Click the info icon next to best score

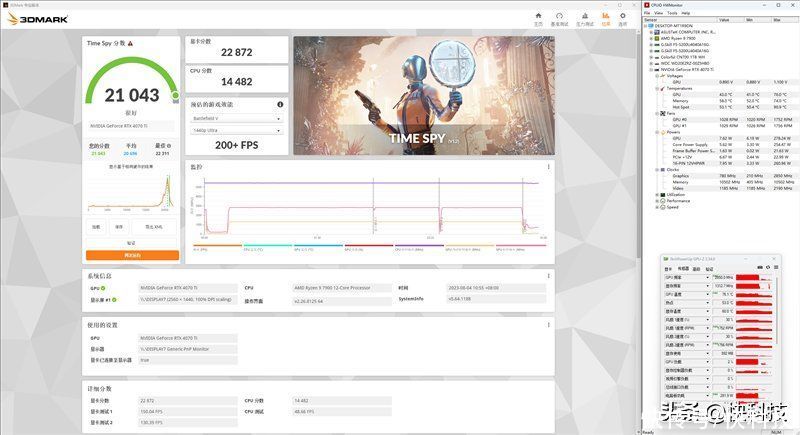click(x=169, y=146)
